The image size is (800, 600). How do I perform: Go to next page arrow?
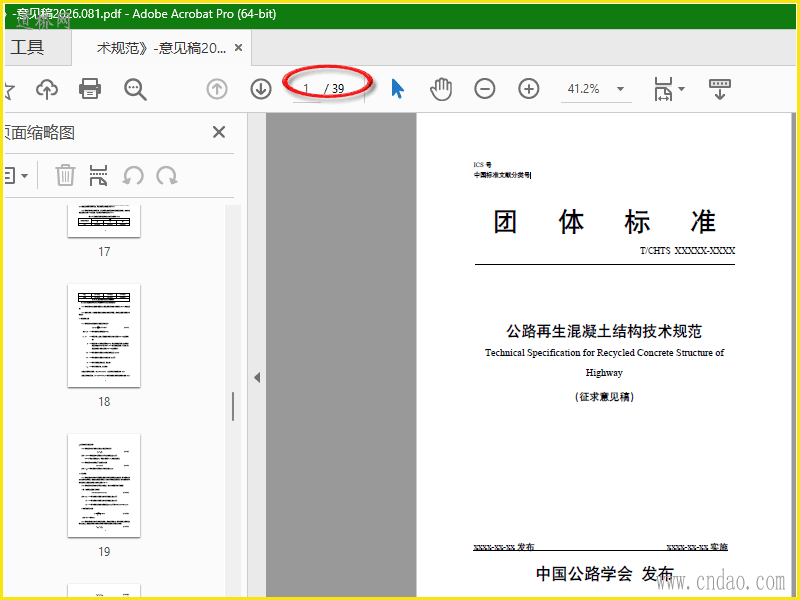tap(261, 89)
